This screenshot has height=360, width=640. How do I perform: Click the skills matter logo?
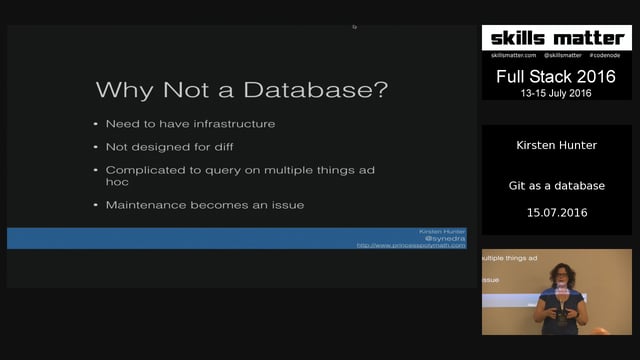pos(557,38)
